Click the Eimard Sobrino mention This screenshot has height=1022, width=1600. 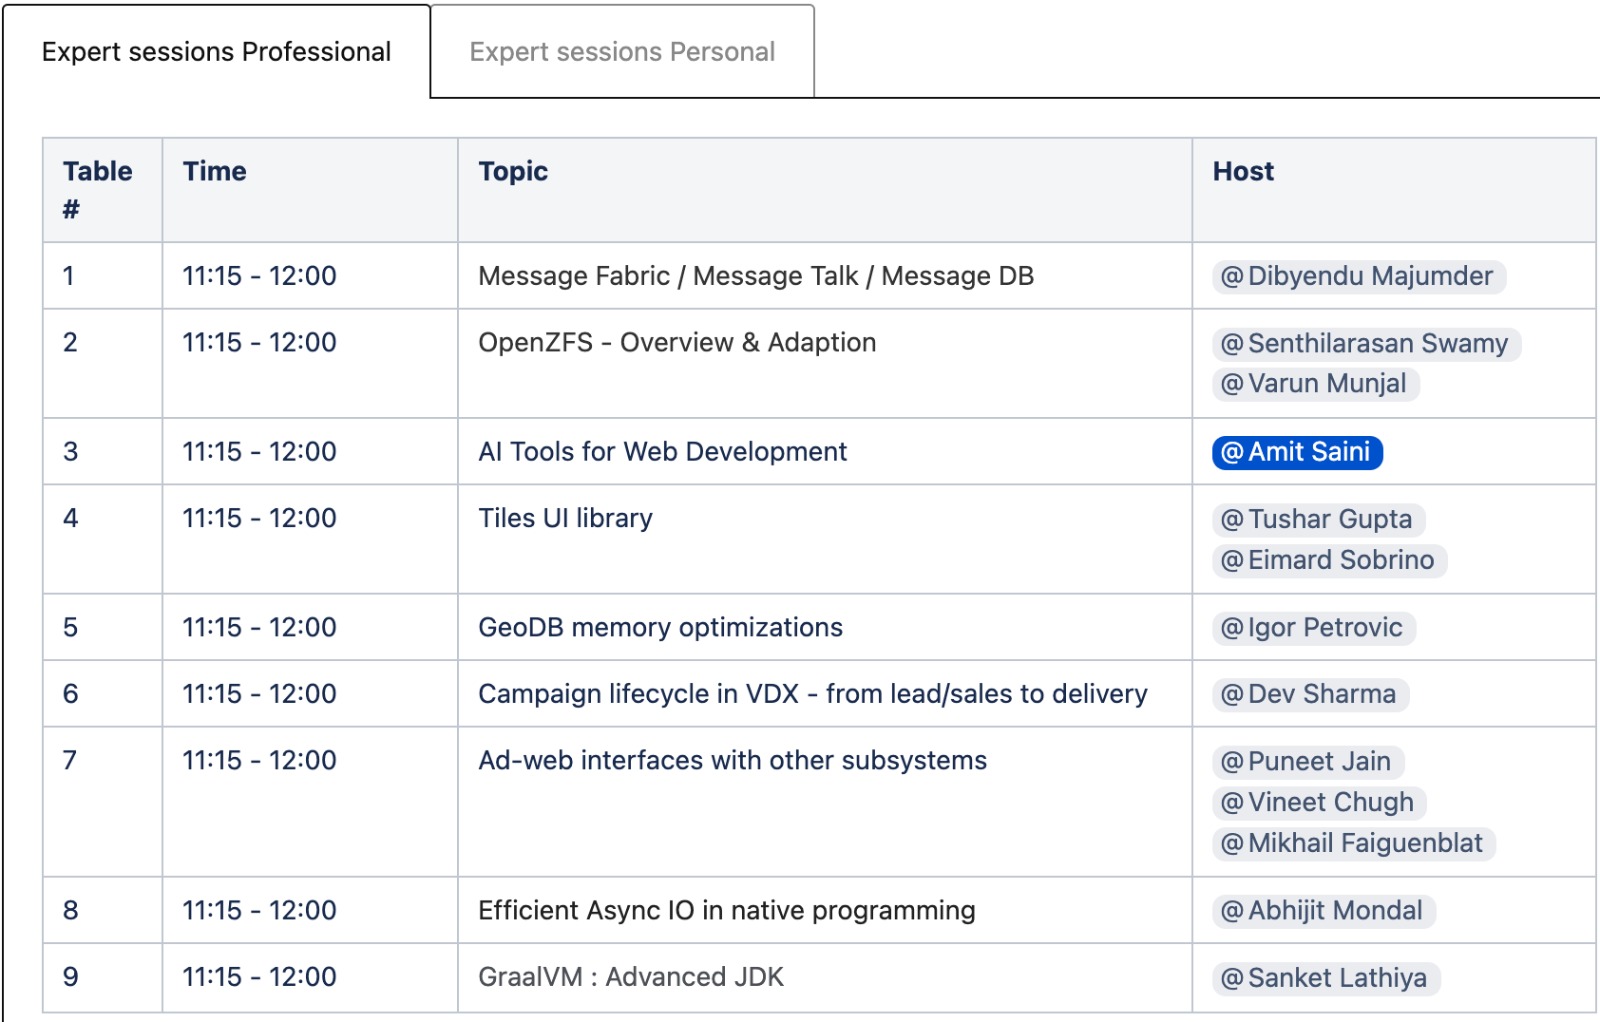(x=1329, y=561)
